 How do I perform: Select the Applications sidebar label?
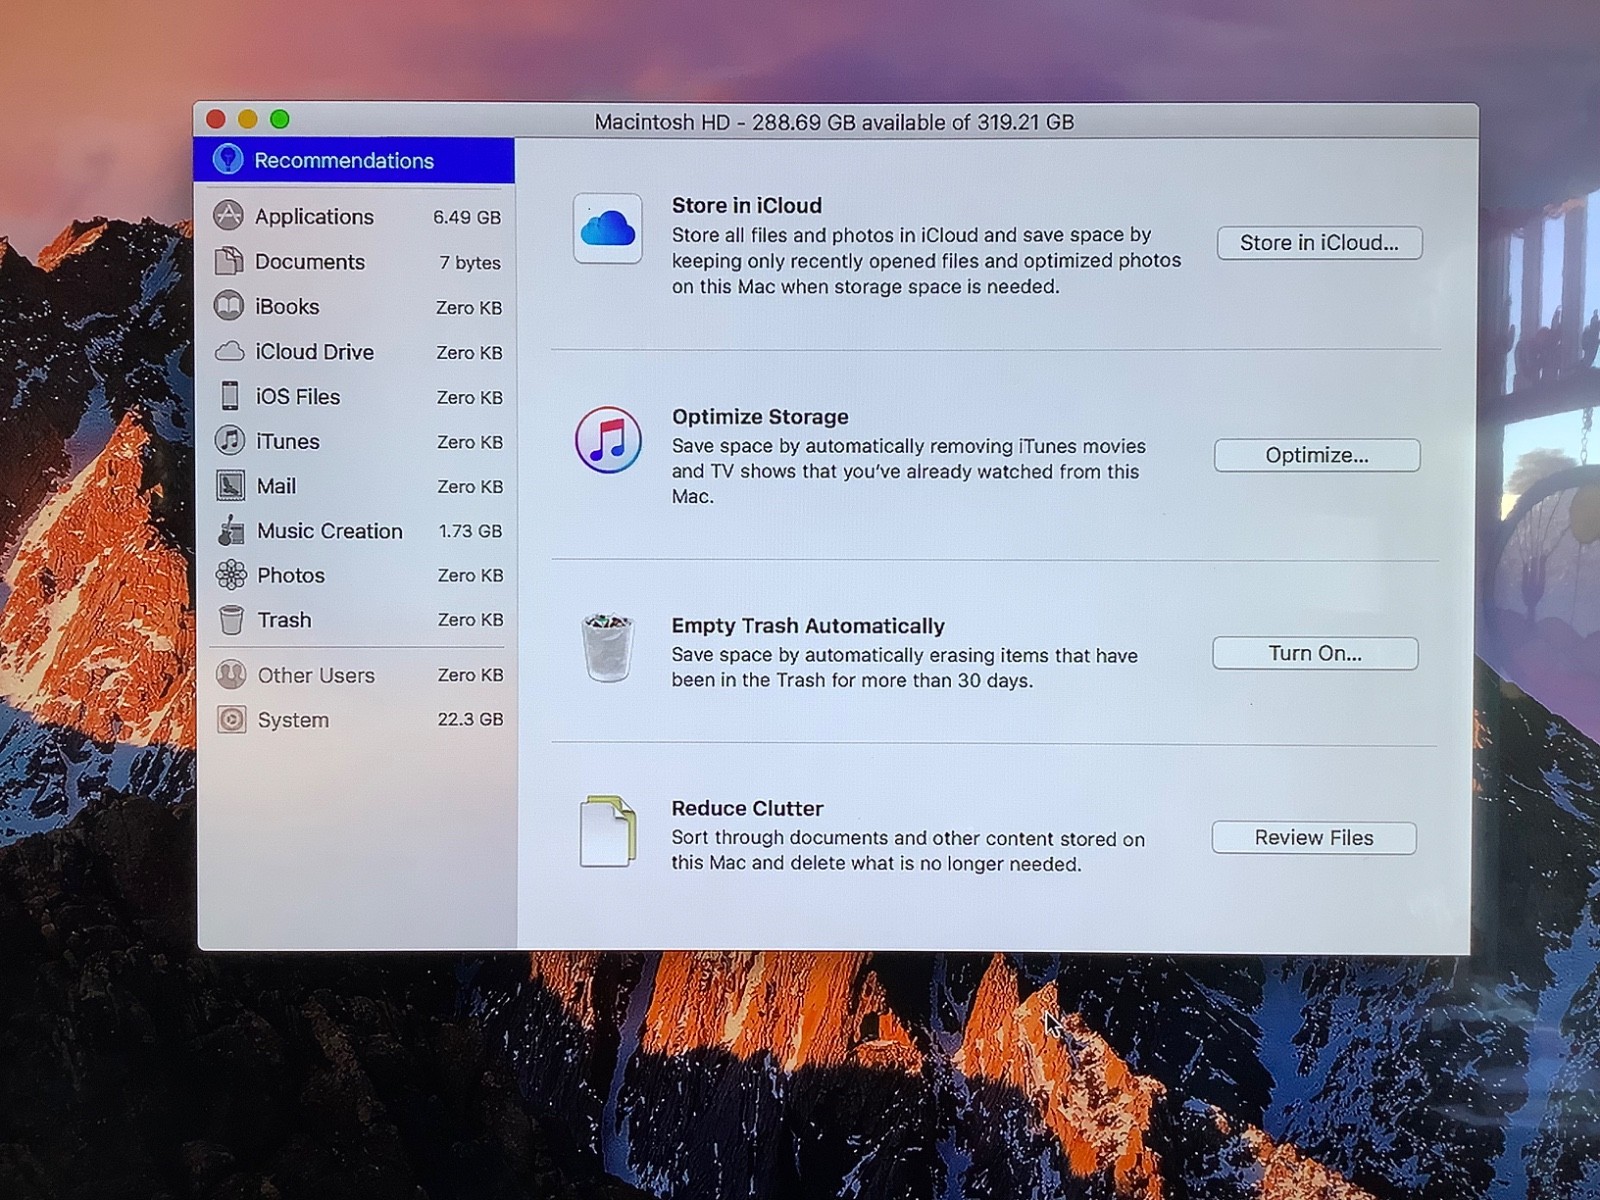tap(314, 216)
